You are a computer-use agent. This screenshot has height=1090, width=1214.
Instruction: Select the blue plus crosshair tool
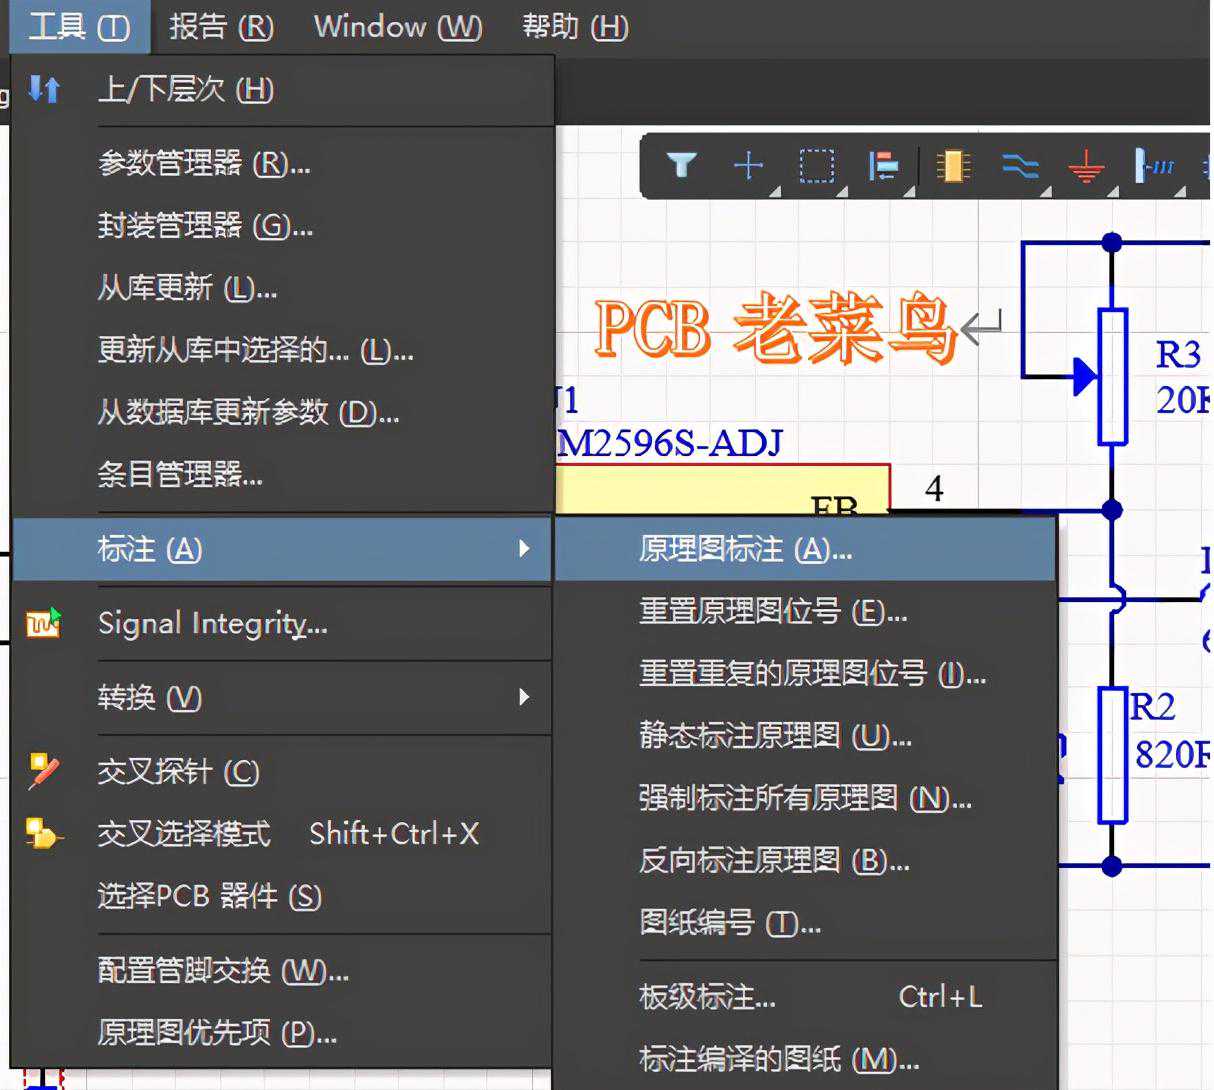(x=748, y=165)
